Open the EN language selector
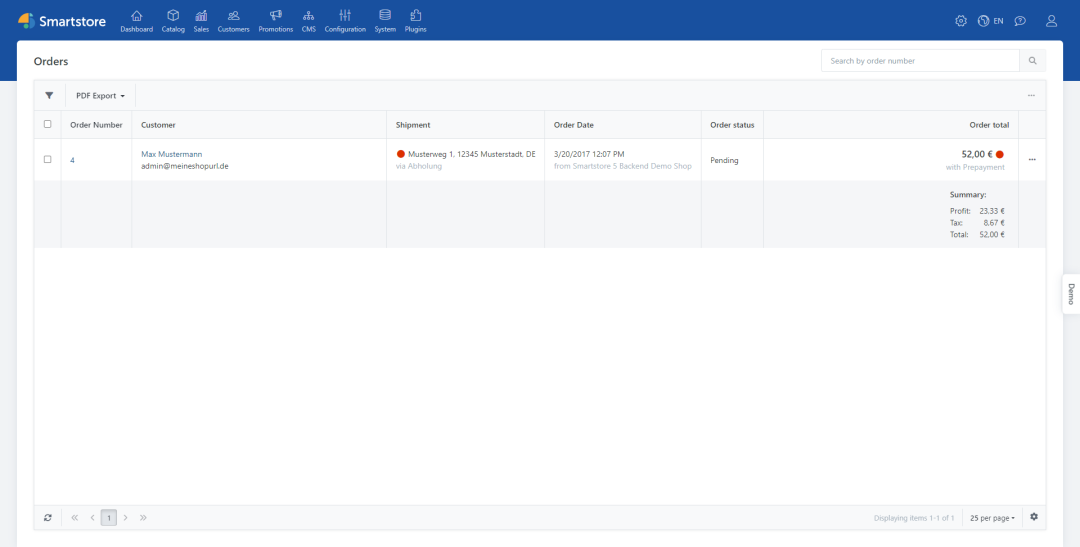 (x=991, y=21)
